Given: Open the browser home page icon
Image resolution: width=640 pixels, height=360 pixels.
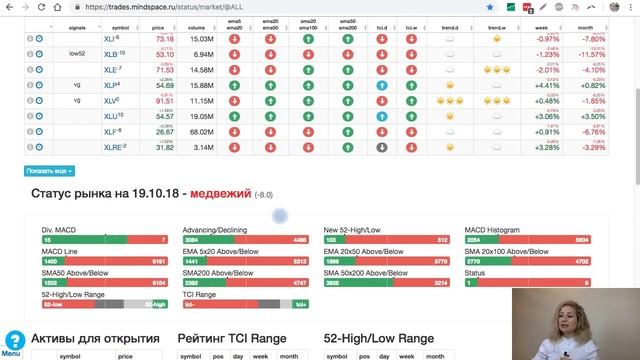Looking at the screenshot, I should [x=58, y=7].
